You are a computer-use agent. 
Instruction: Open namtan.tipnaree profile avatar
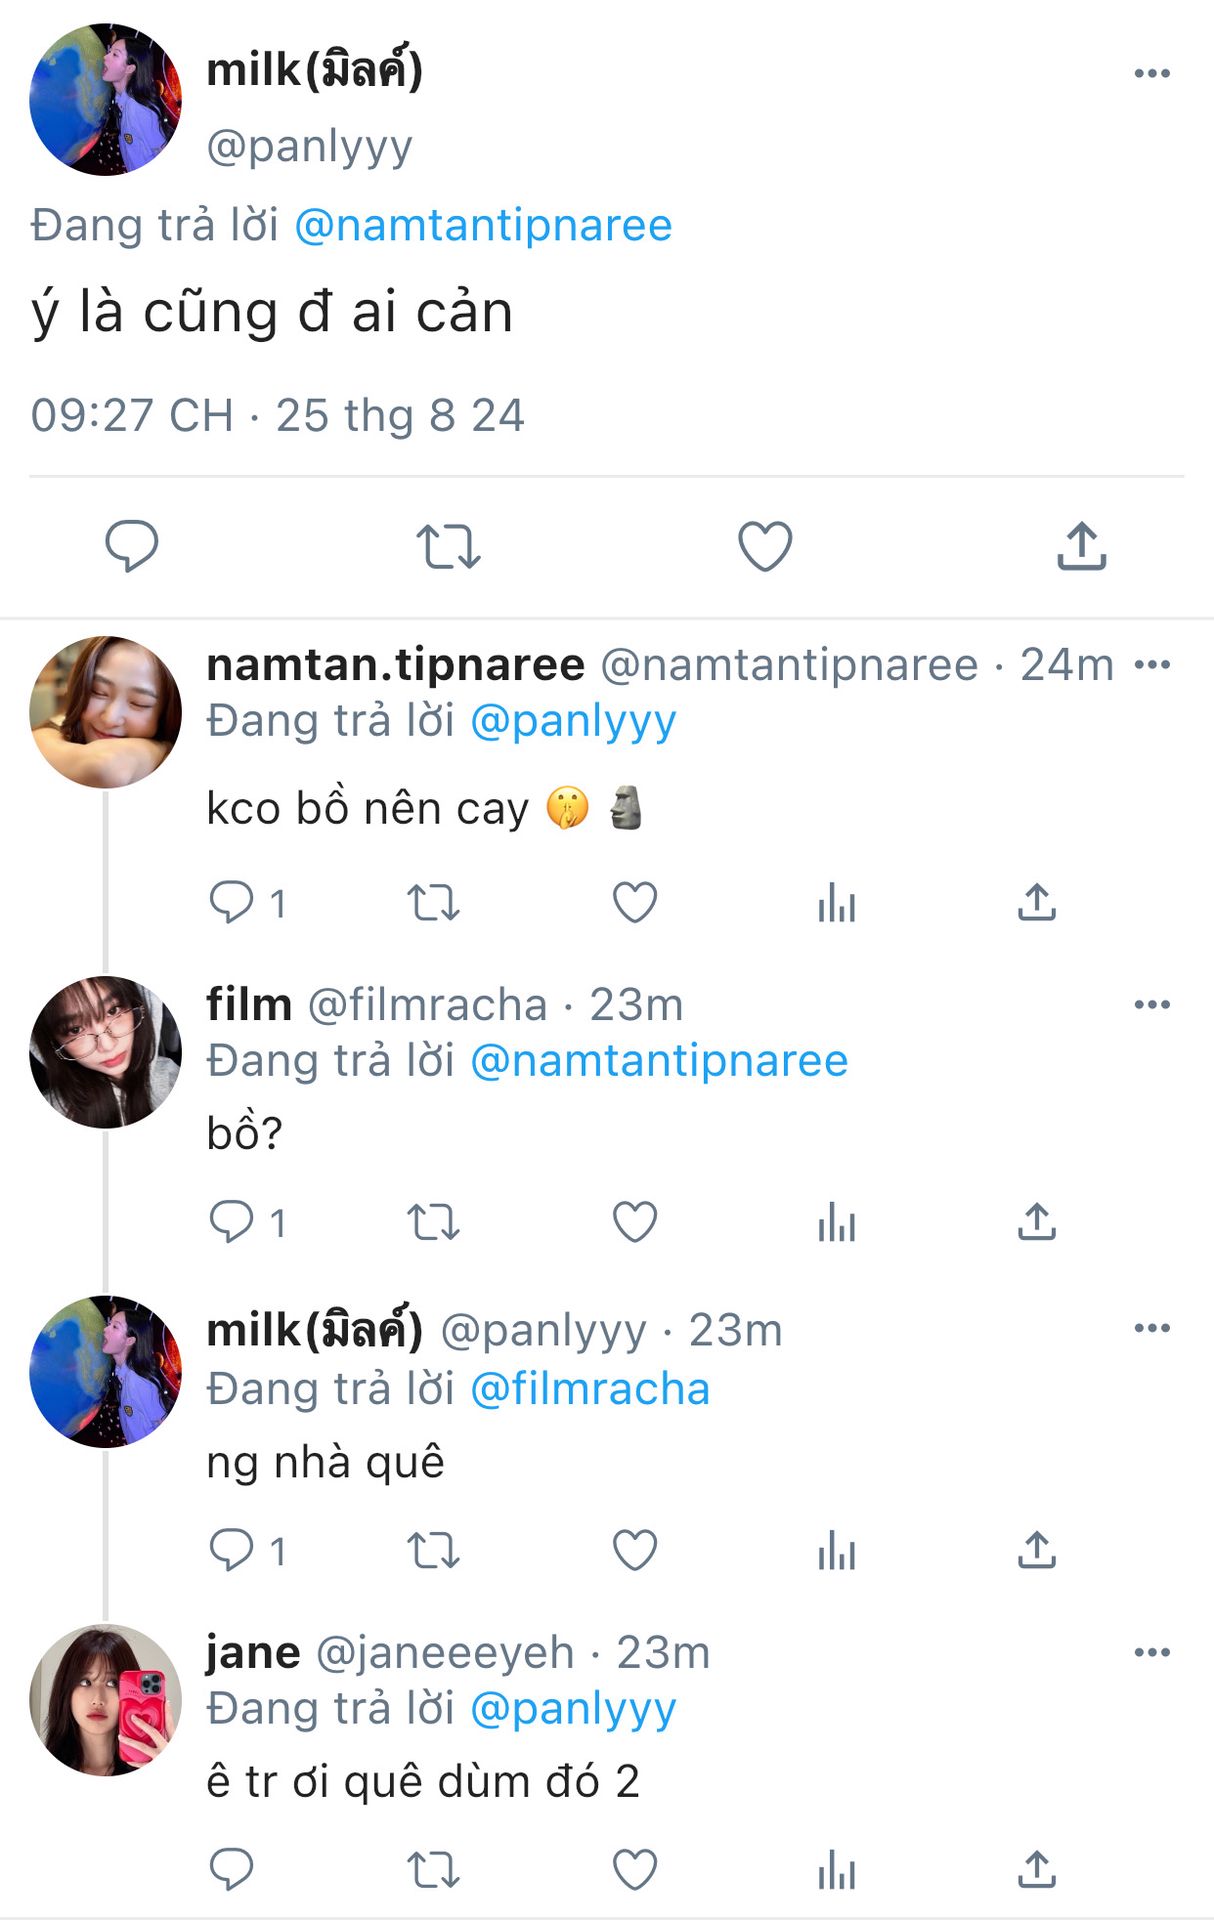[x=106, y=712]
